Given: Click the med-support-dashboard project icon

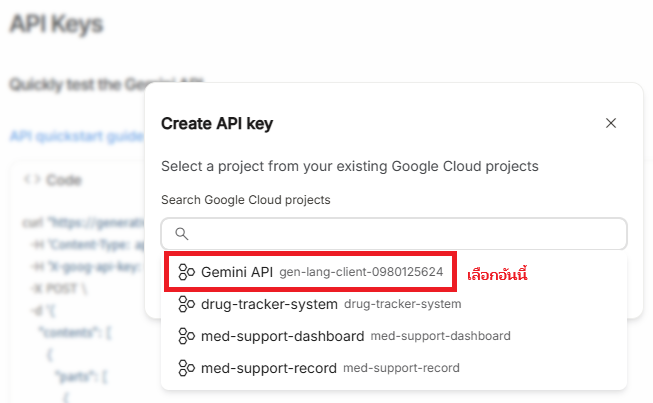Looking at the screenshot, I should (x=186, y=336).
